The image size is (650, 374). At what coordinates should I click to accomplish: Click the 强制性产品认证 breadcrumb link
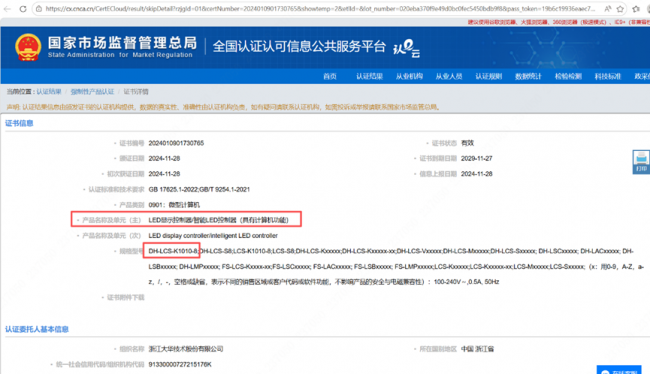click(x=92, y=92)
